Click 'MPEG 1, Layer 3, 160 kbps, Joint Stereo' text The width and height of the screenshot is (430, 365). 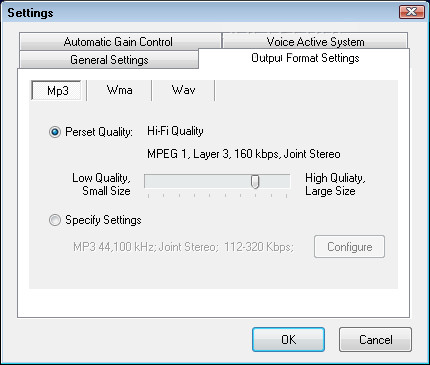(x=244, y=154)
